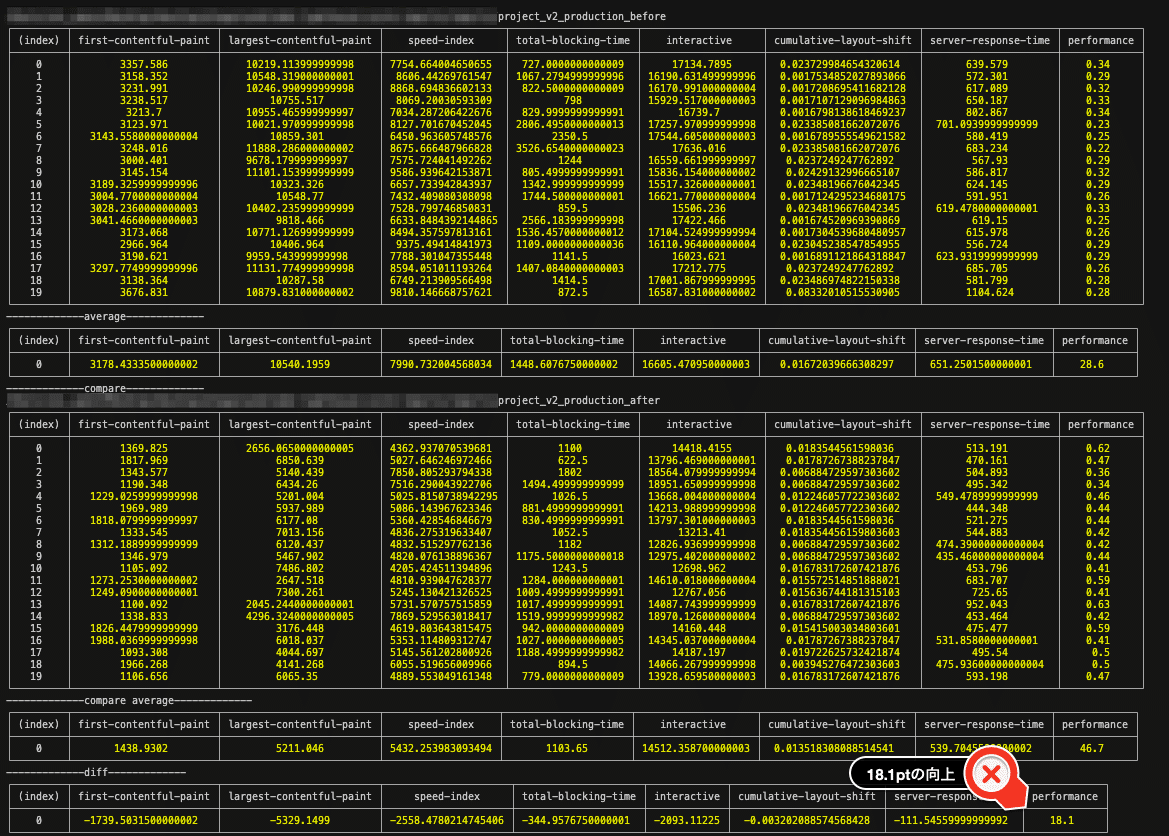Click speed-index value 4362.937070539681
Image resolution: width=1169 pixels, height=836 pixels.
click(x=441, y=448)
